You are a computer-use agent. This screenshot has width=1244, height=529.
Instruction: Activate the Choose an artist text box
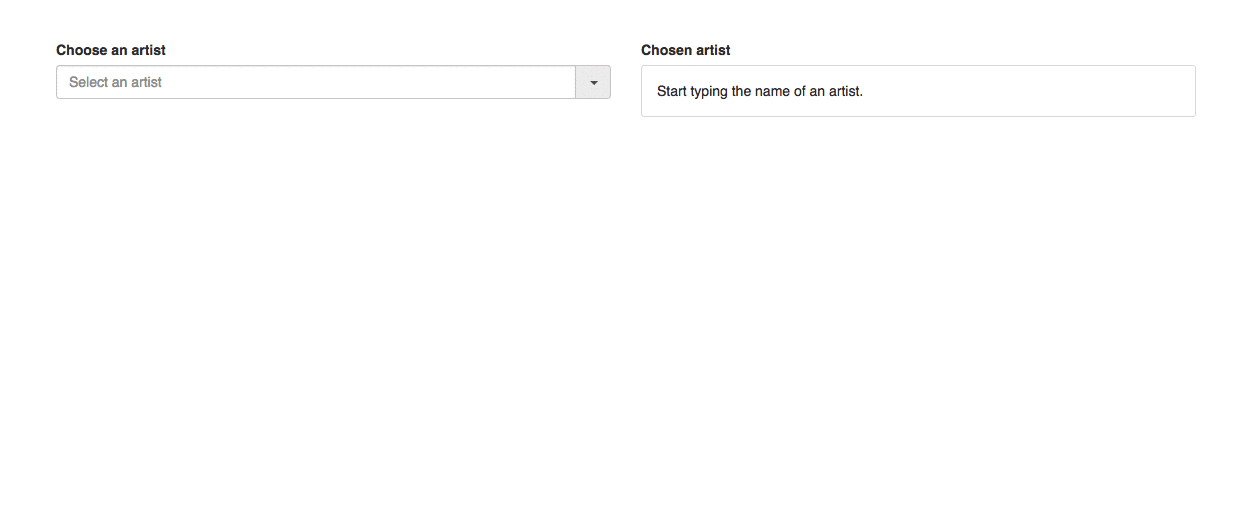click(316, 82)
